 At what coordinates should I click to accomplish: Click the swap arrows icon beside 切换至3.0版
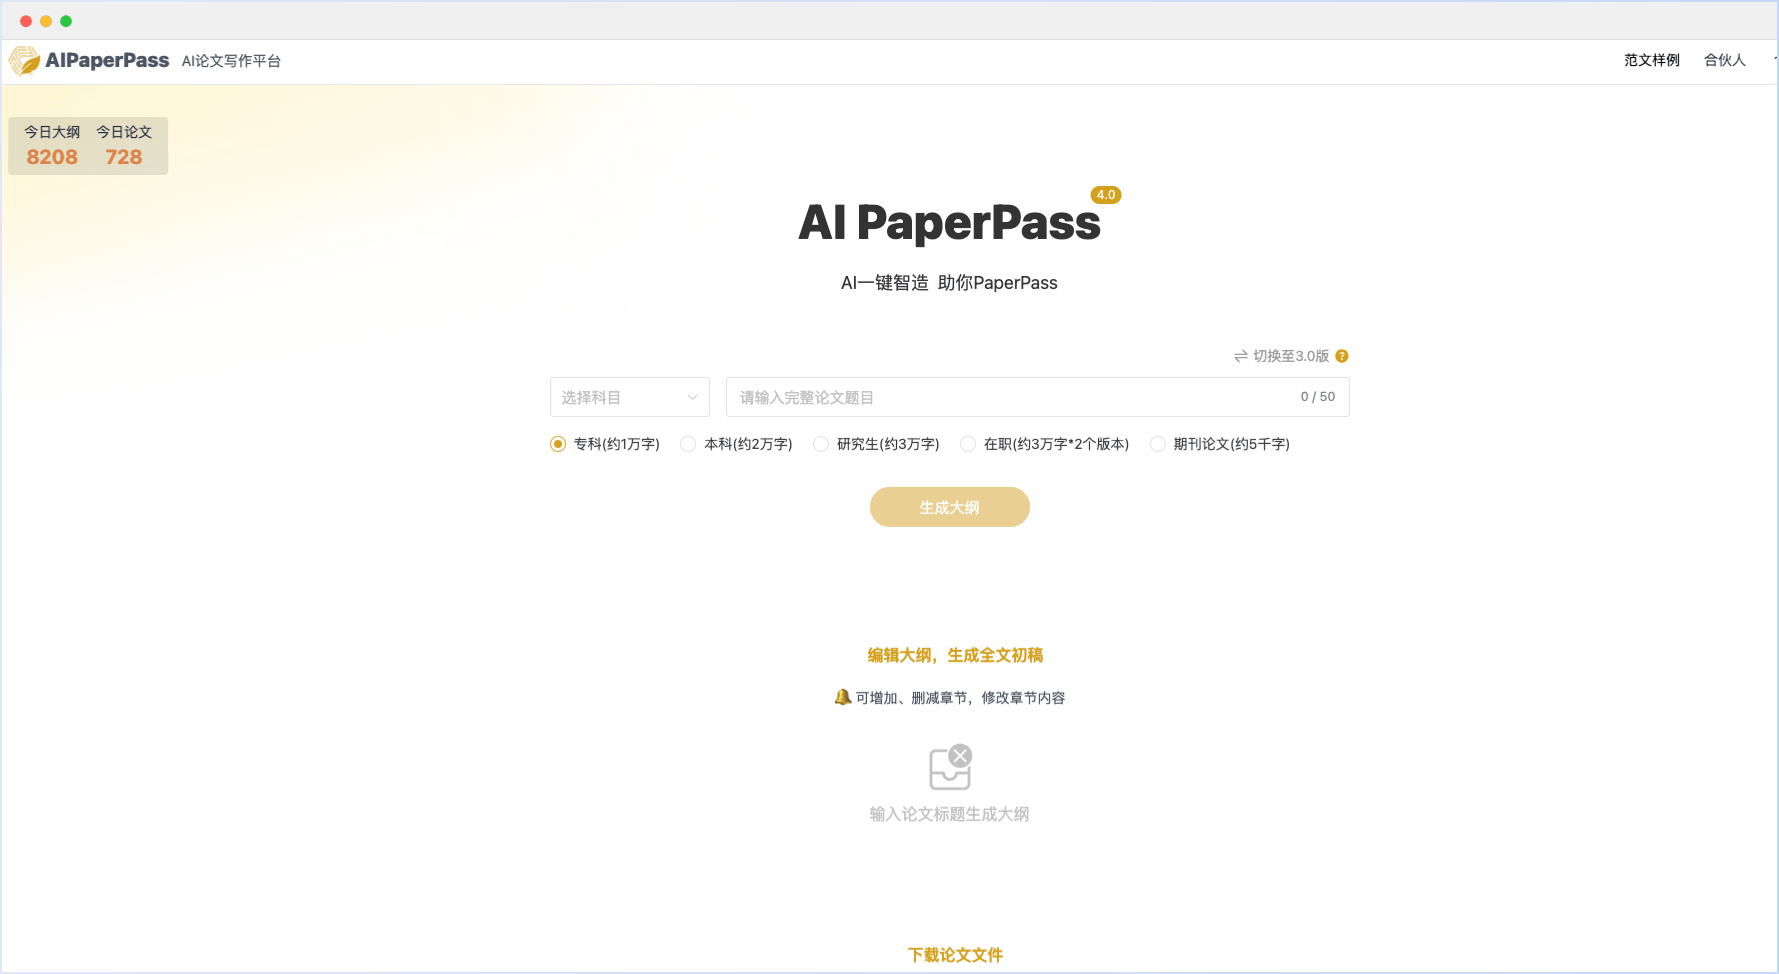1240,356
